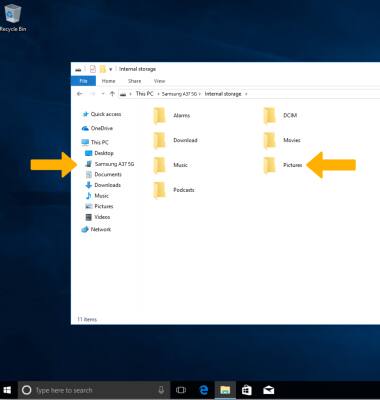Image resolution: width=380 pixels, height=400 pixels.
Task: Go back with the Back arrow
Action: pyautogui.click(x=80, y=94)
